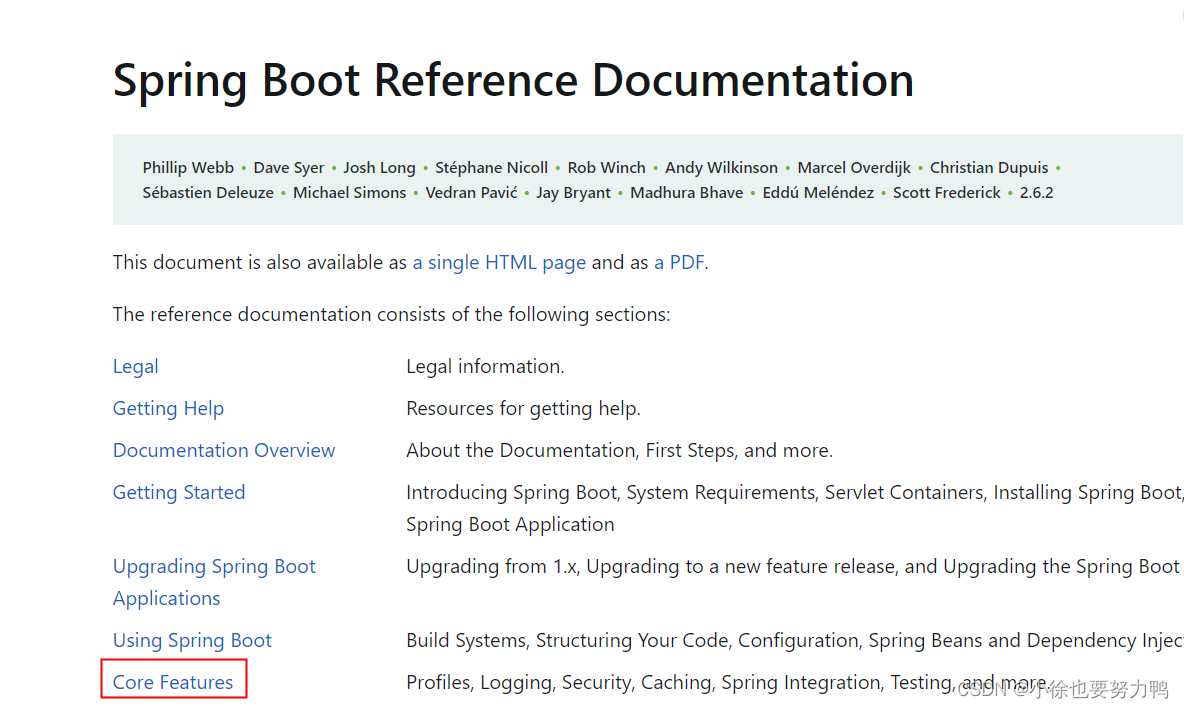Click author name Scott Frederick
1184x708 pixels.
[x=946, y=192]
